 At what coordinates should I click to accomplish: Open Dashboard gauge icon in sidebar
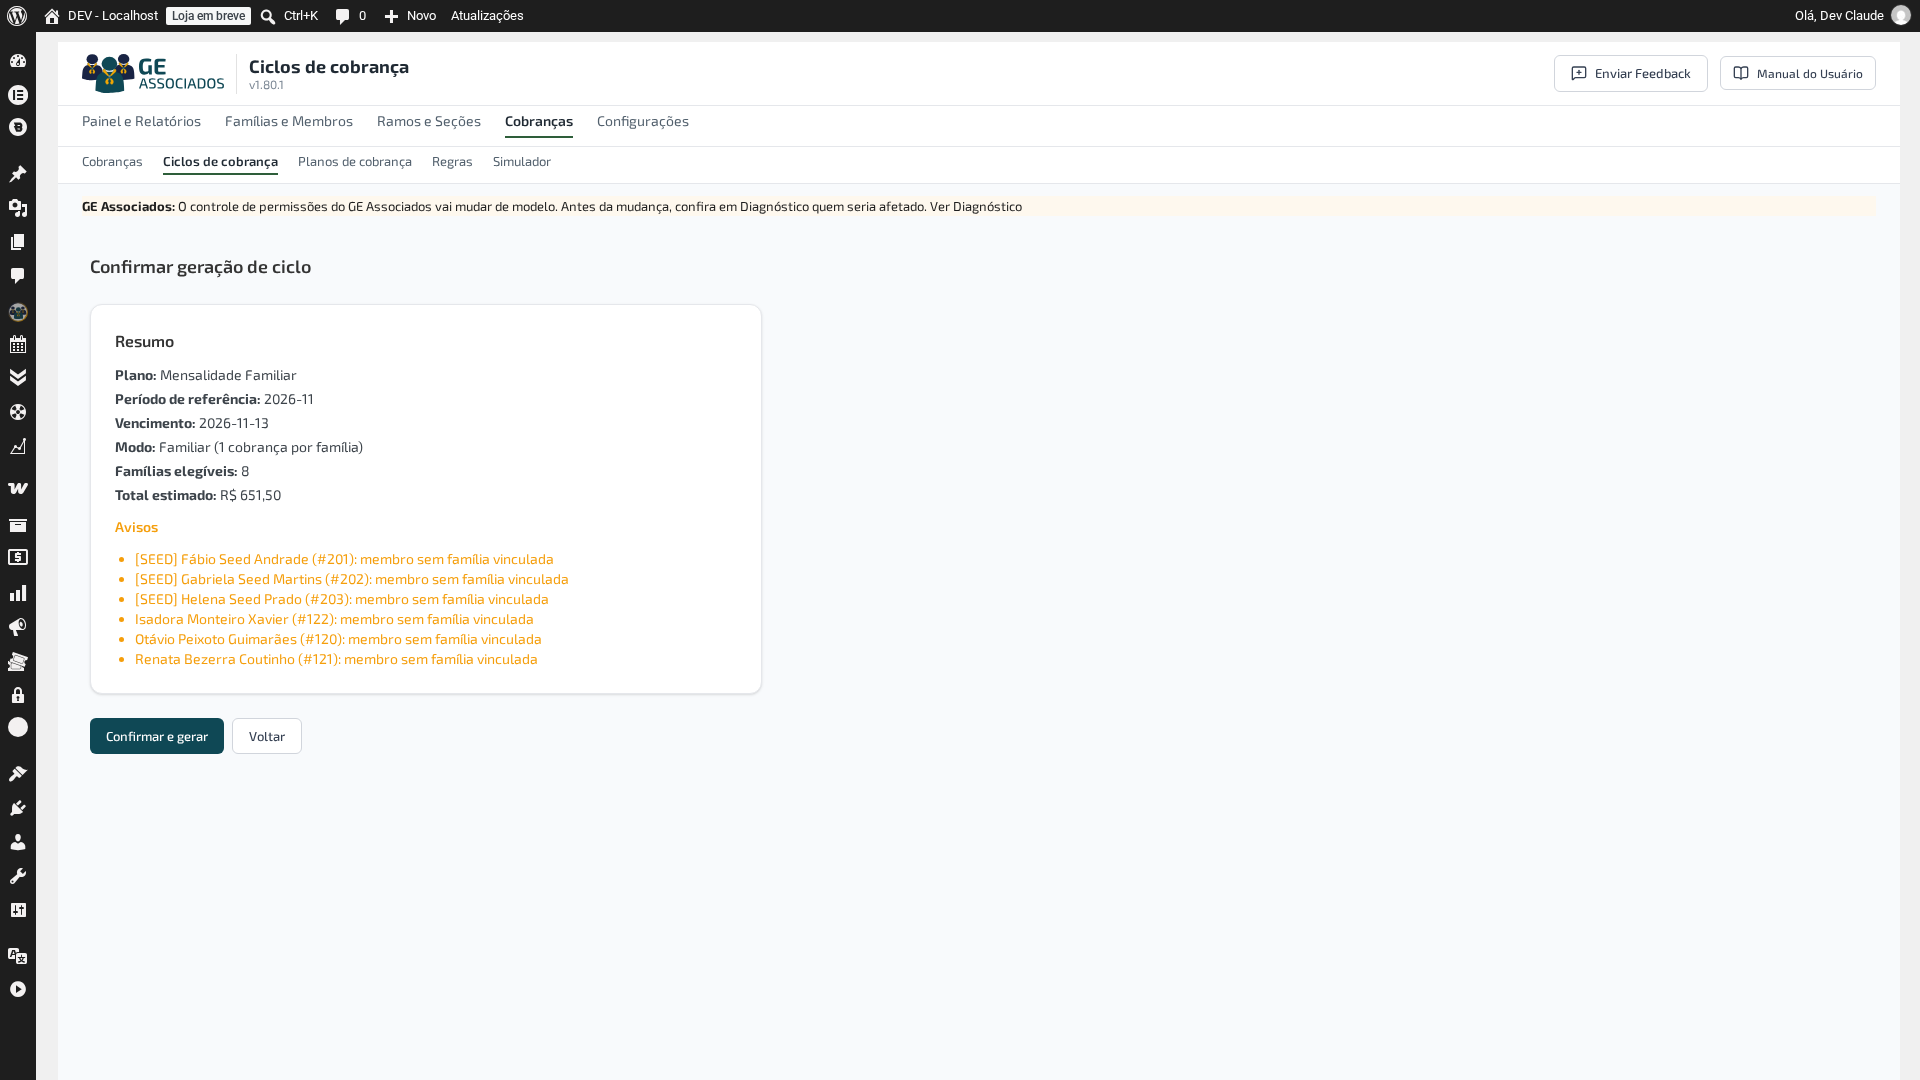(18, 61)
